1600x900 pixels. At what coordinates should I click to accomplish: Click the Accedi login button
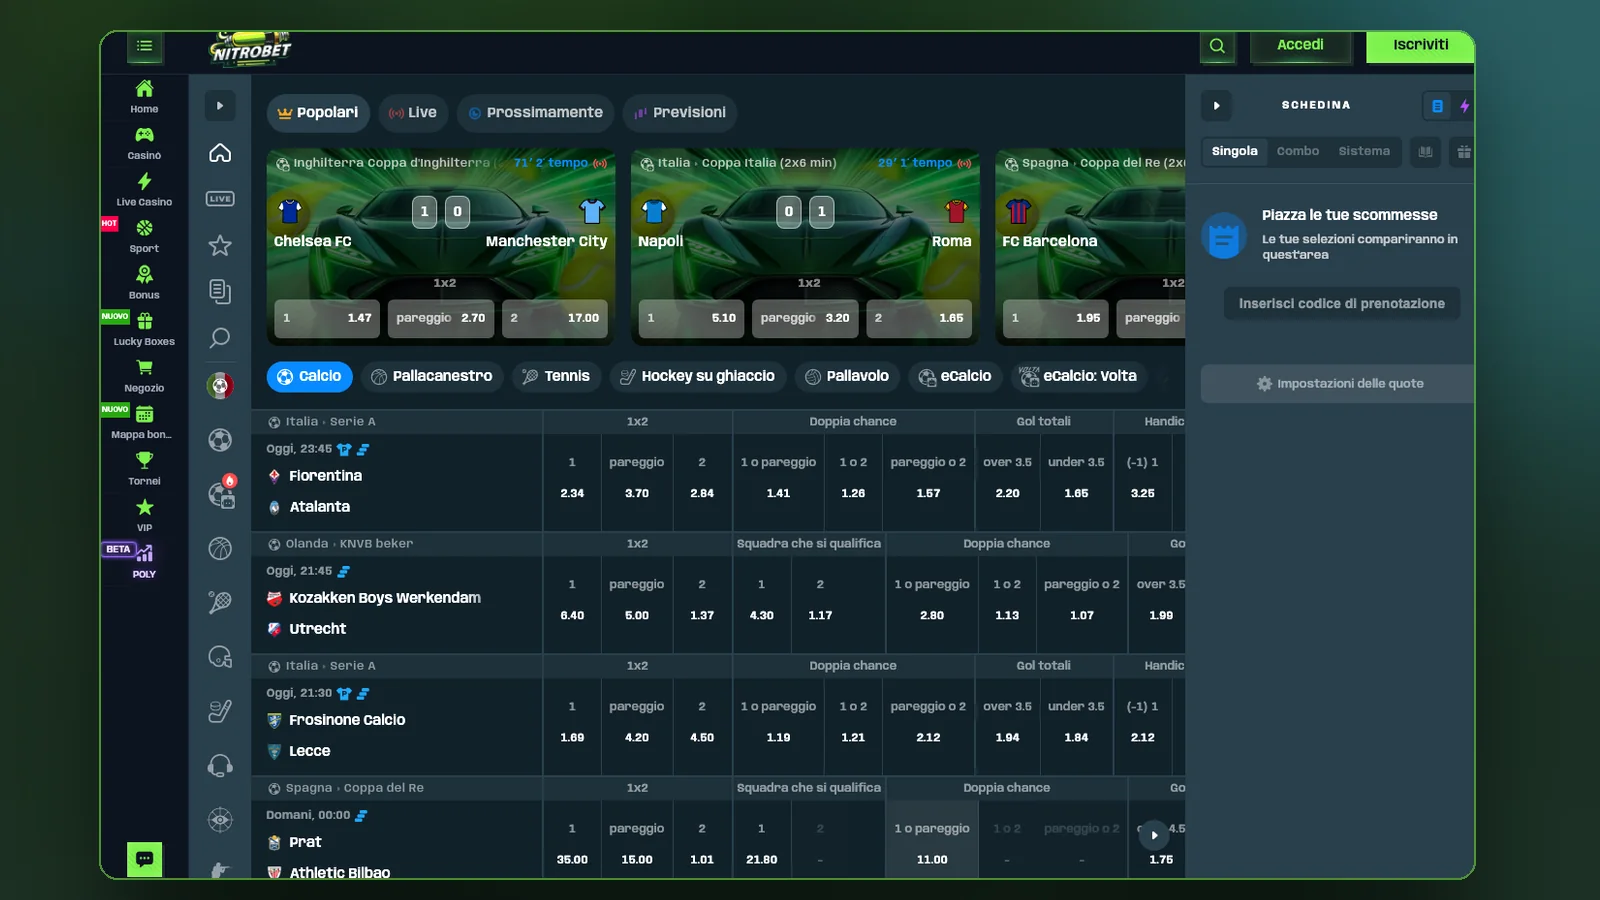tap(1300, 46)
